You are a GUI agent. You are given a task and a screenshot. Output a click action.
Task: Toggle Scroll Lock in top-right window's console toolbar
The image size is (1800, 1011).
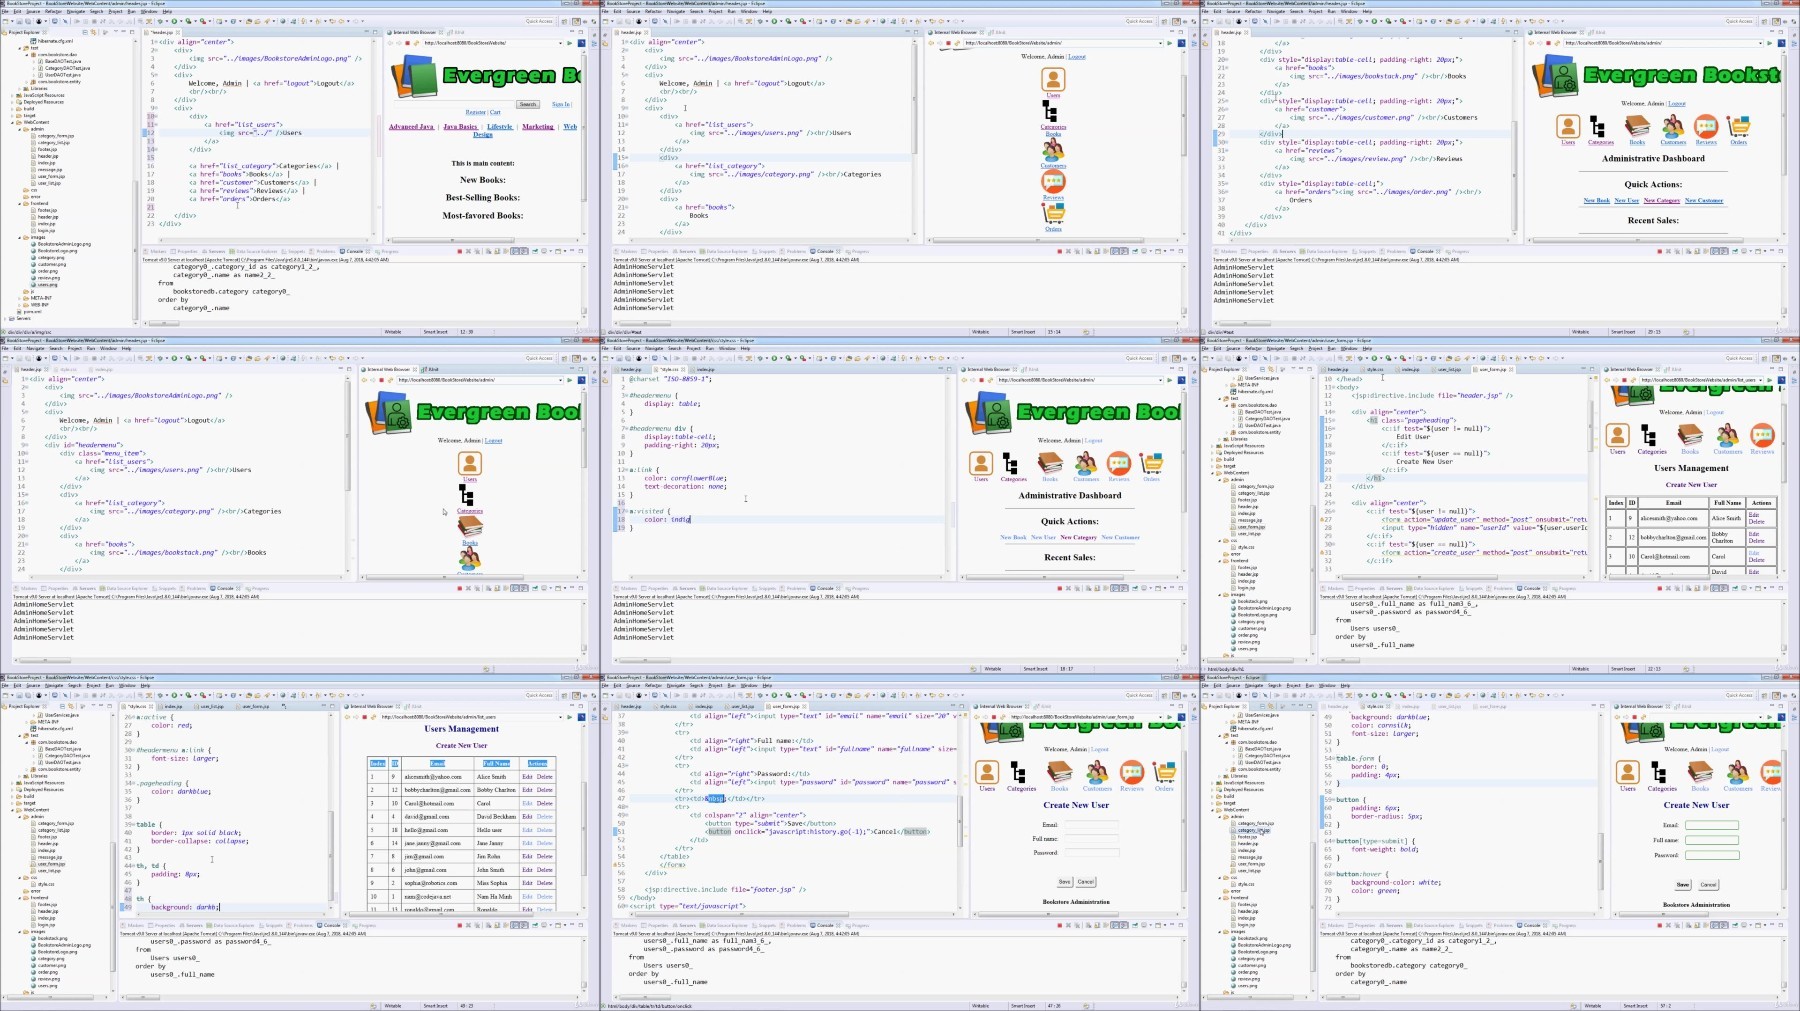coord(1695,251)
